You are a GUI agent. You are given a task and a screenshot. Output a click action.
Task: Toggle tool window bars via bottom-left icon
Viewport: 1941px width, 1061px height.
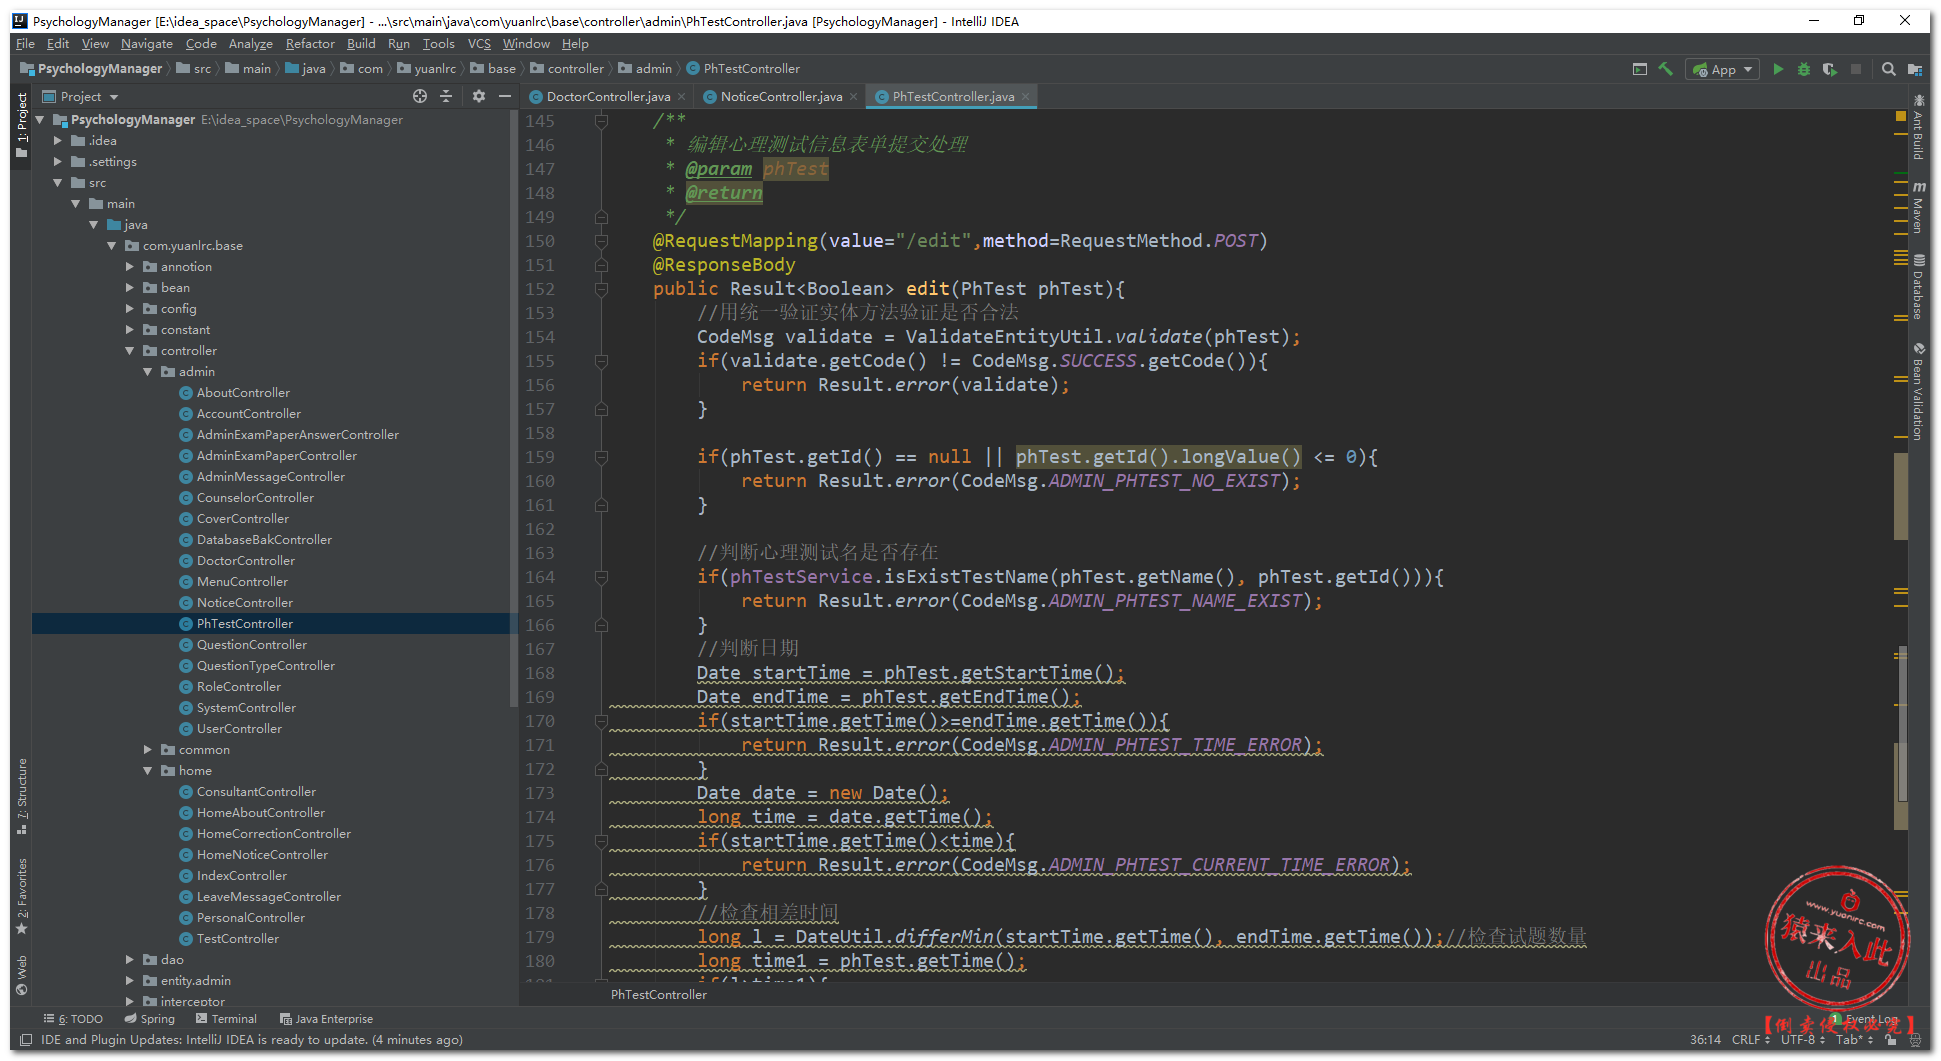[26, 1040]
